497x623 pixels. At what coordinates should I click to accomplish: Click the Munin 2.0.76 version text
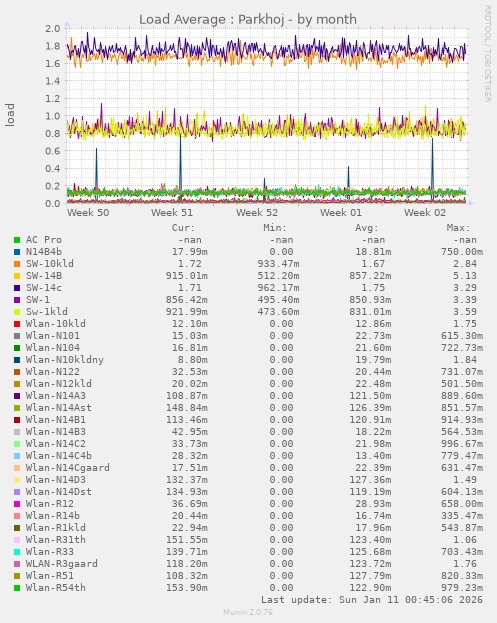(x=248, y=612)
